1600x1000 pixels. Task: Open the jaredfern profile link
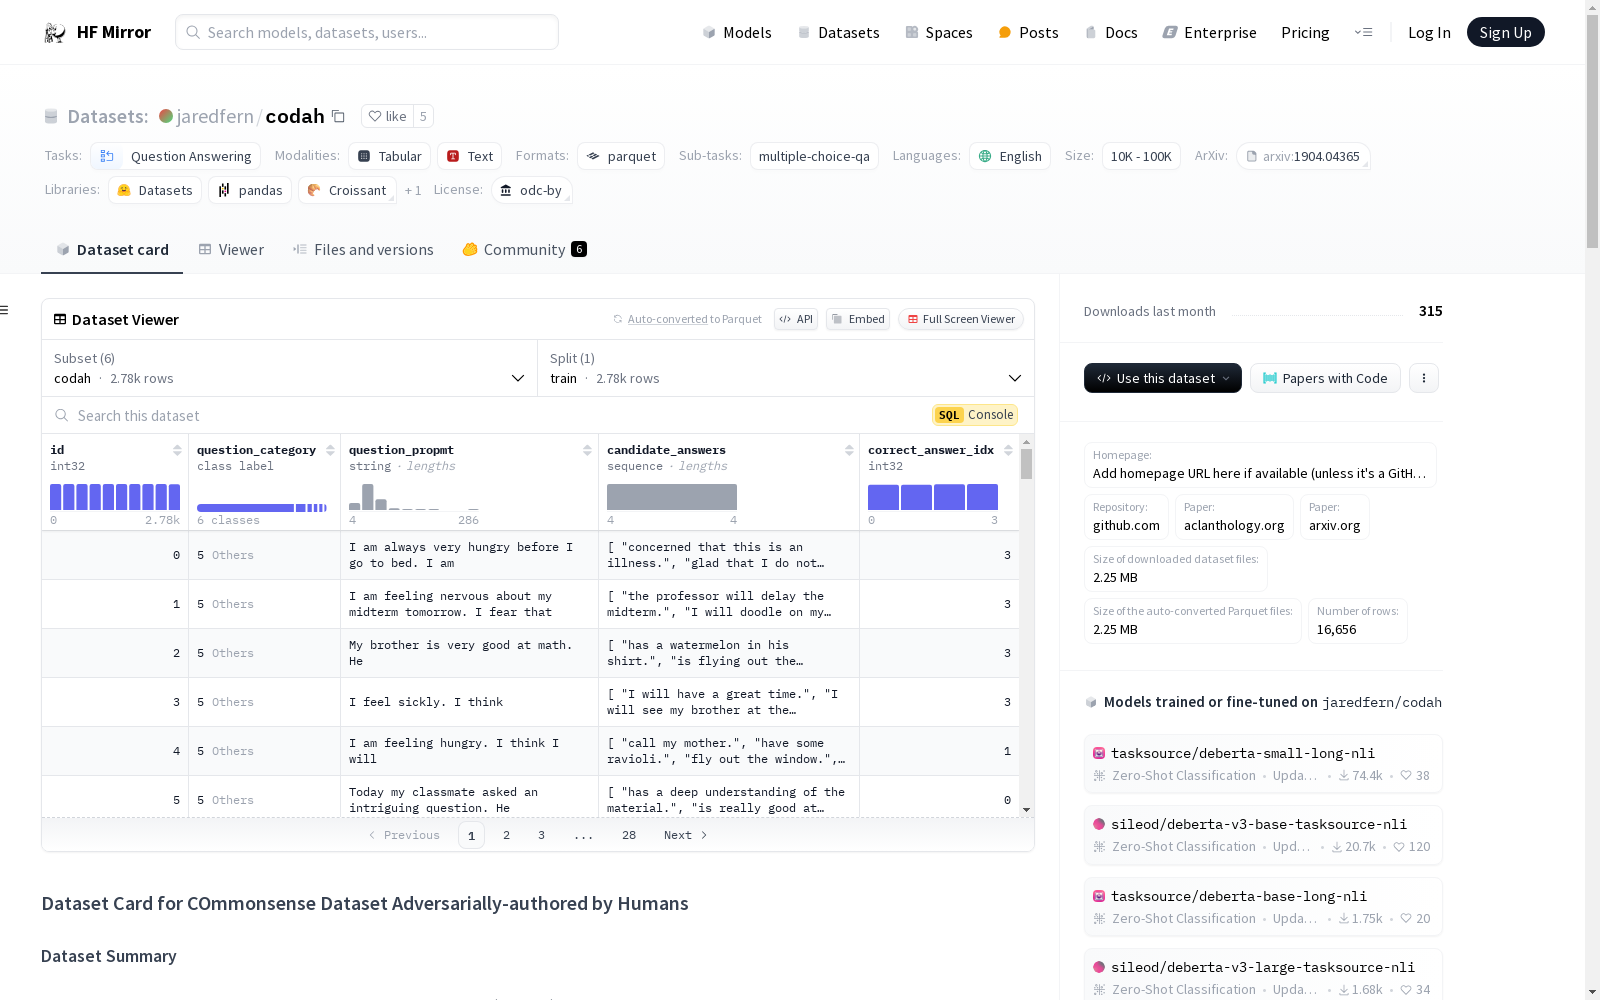coord(215,116)
